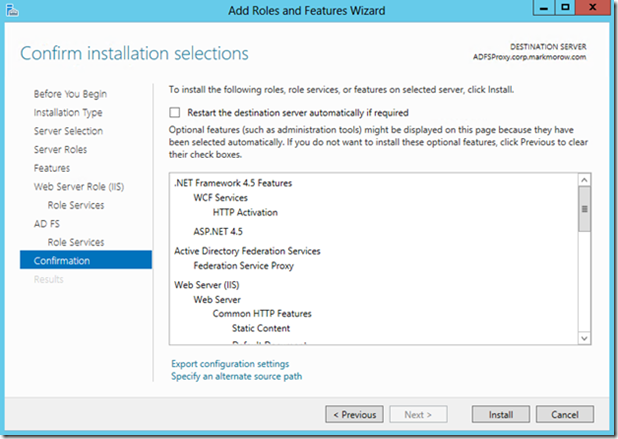Select the Web Server (IIS) list entry
The height and width of the screenshot is (439, 618).
[207, 285]
